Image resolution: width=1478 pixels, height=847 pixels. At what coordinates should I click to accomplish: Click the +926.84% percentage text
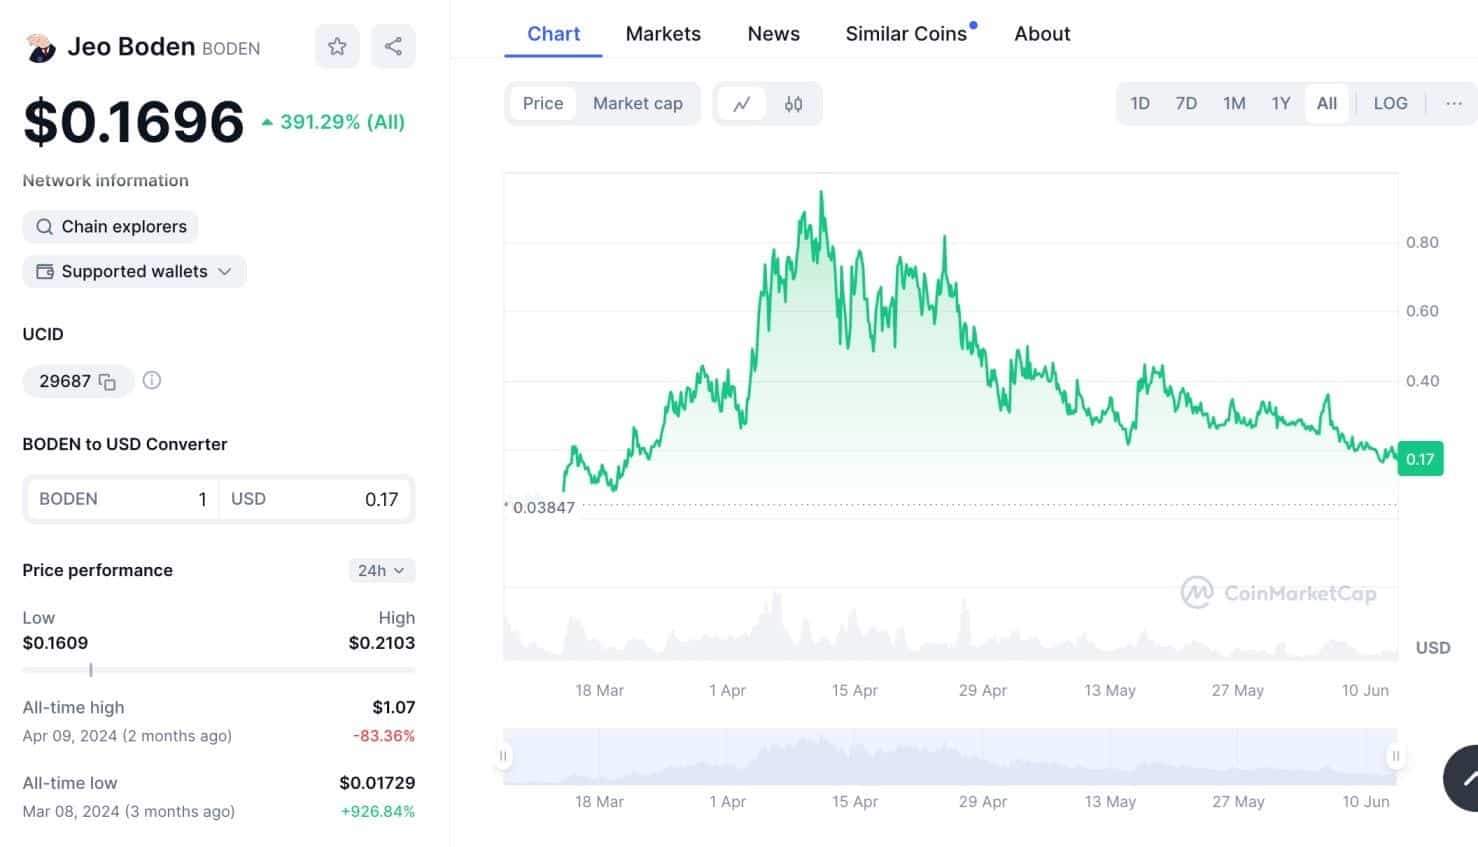point(378,811)
